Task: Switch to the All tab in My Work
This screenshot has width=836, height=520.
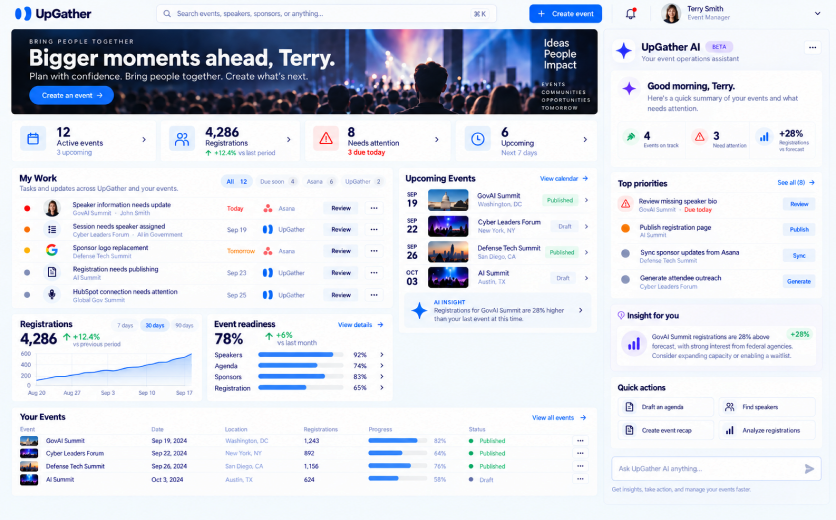Action: coord(237,182)
